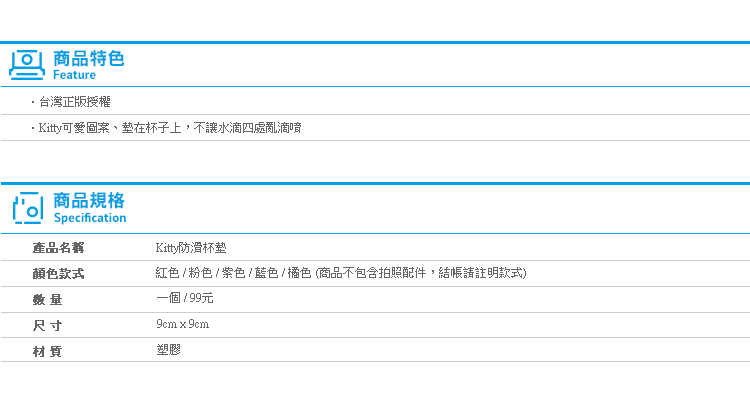Select the 一個 / 99元 price value
Image resolution: width=750 pixels, height=407 pixels.
tap(185, 298)
